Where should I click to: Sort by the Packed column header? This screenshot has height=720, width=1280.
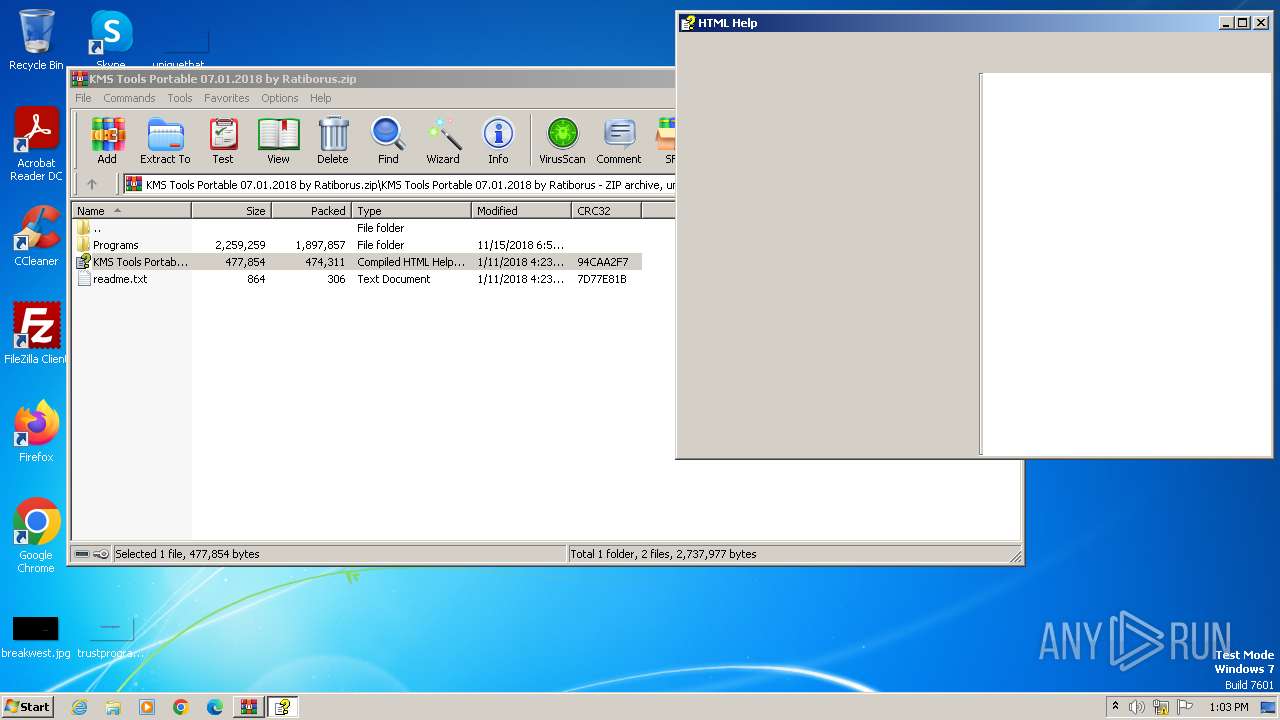point(311,210)
